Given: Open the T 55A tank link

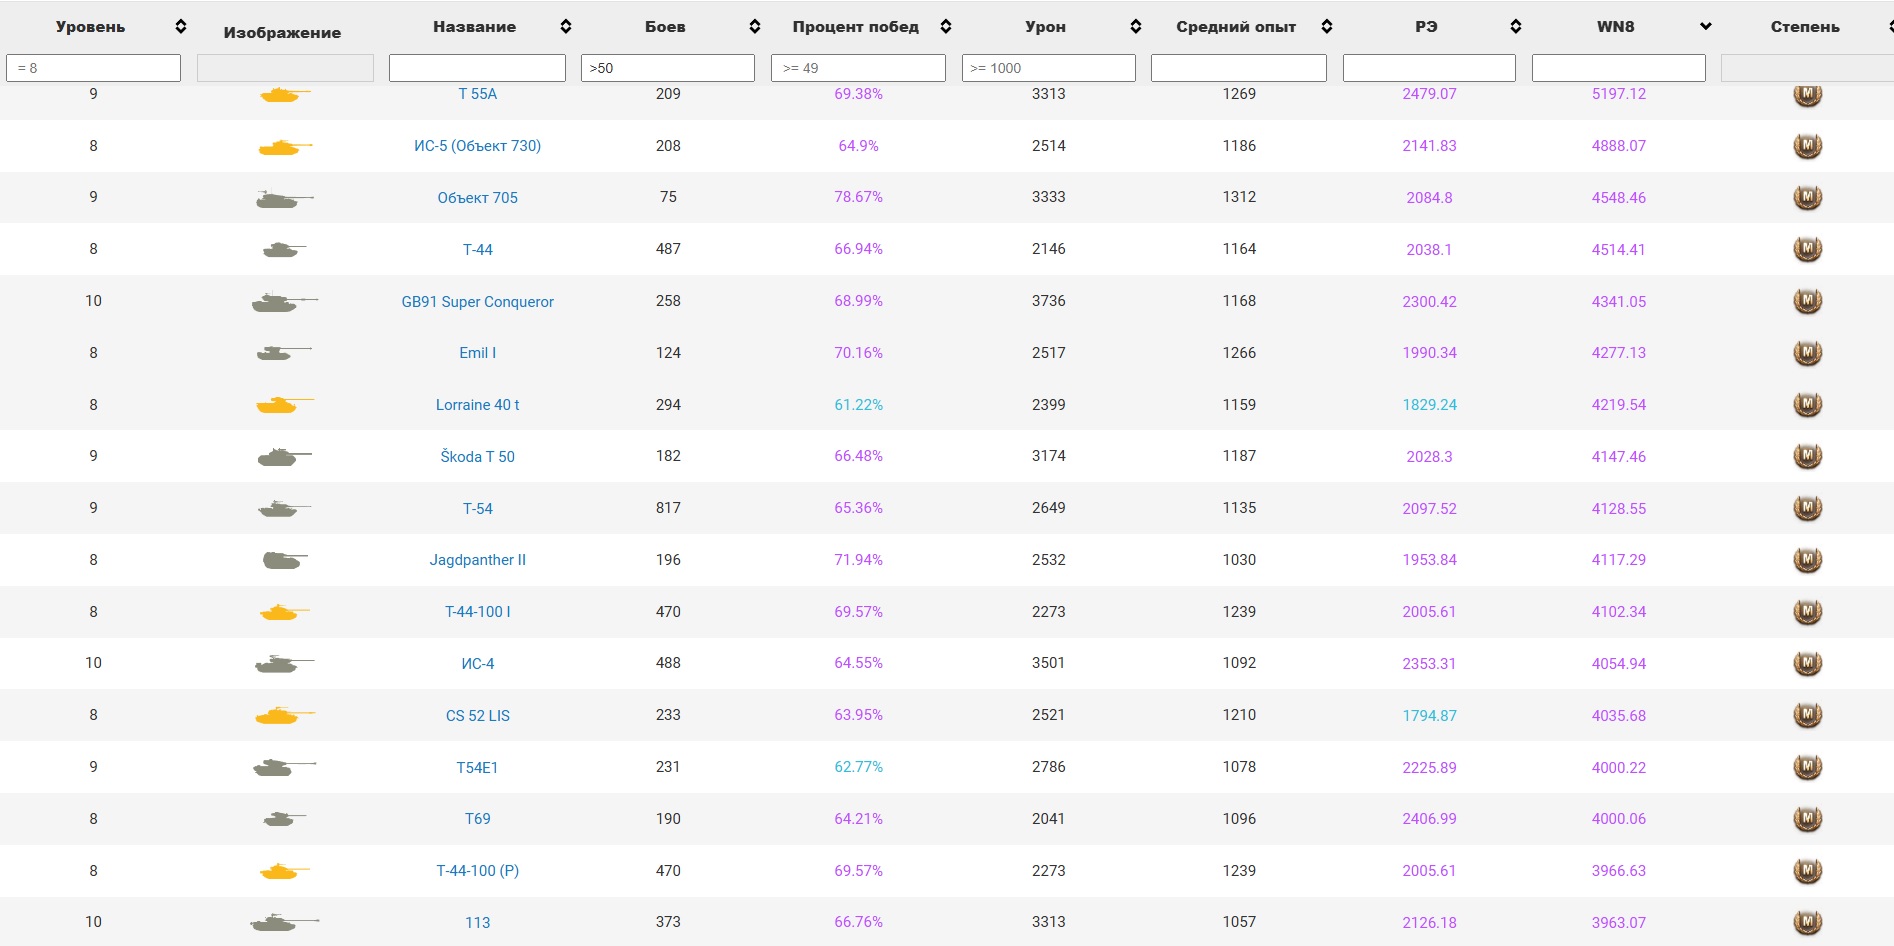Looking at the screenshot, I should tap(478, 94).
